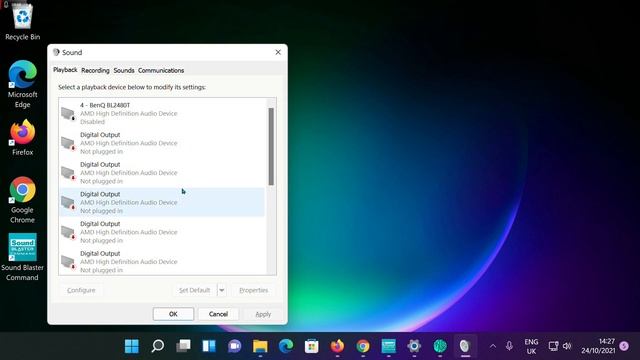Image resolution: width=640 pixels, height=360 pixels.
Task: Open network and volume quick settings
Action: (x=560, y=346)
